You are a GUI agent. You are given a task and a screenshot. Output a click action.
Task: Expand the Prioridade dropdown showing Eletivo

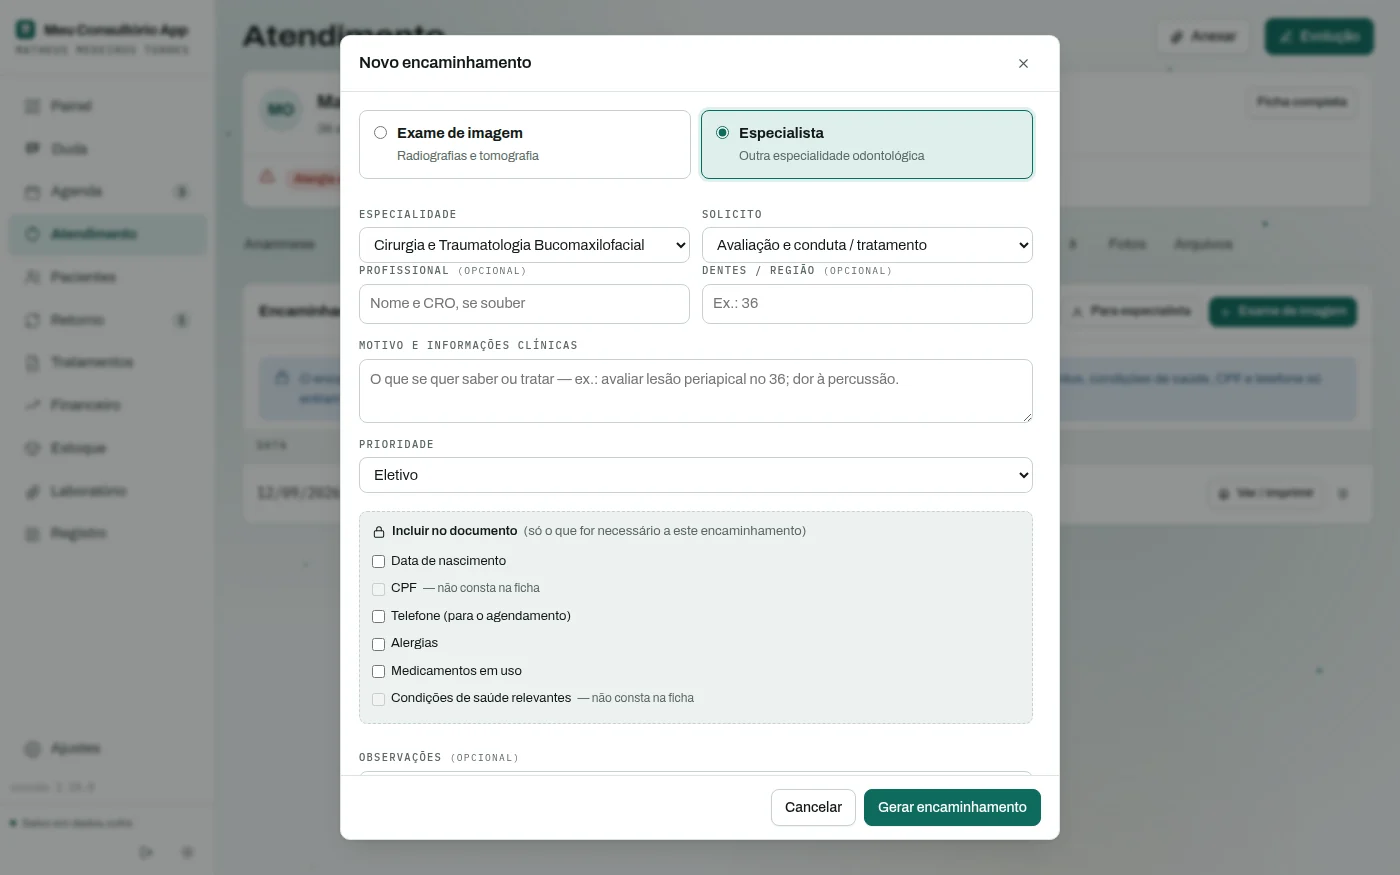pyautogui.click(x=696, y=475)
